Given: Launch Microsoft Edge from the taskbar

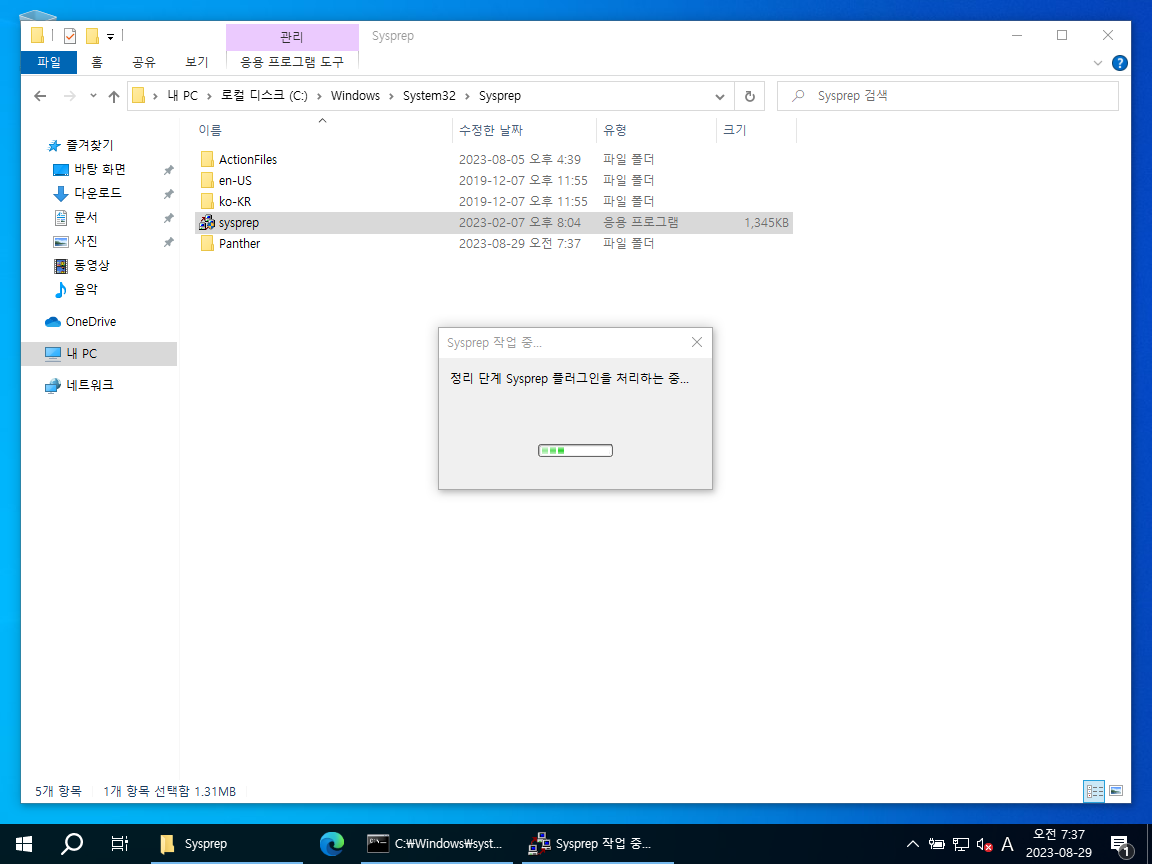Looking at the screenshot, I should [x=332, y=844].
